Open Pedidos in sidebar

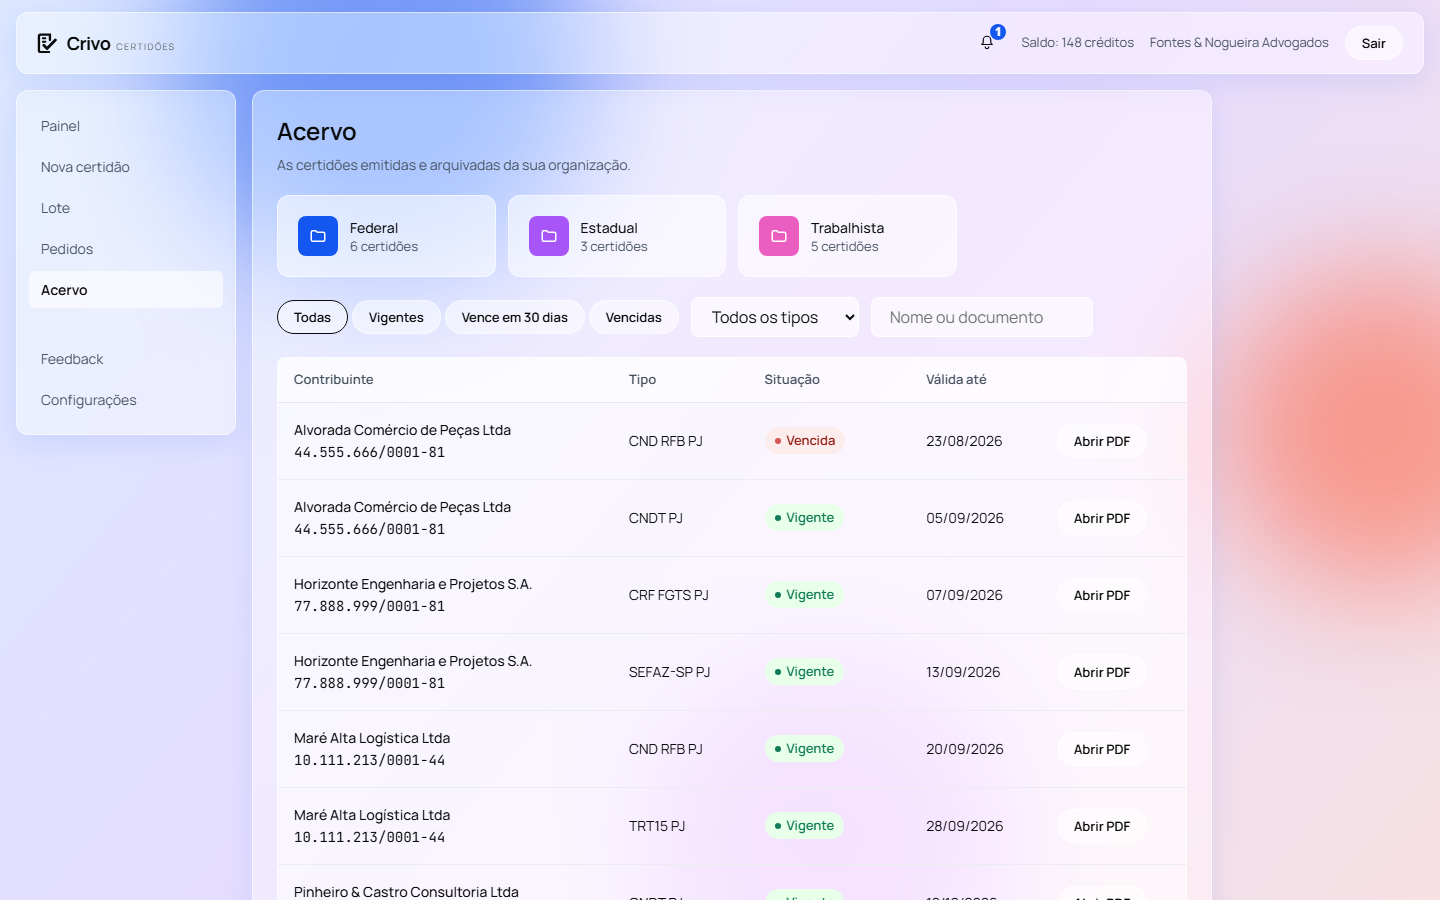[126, 249]
